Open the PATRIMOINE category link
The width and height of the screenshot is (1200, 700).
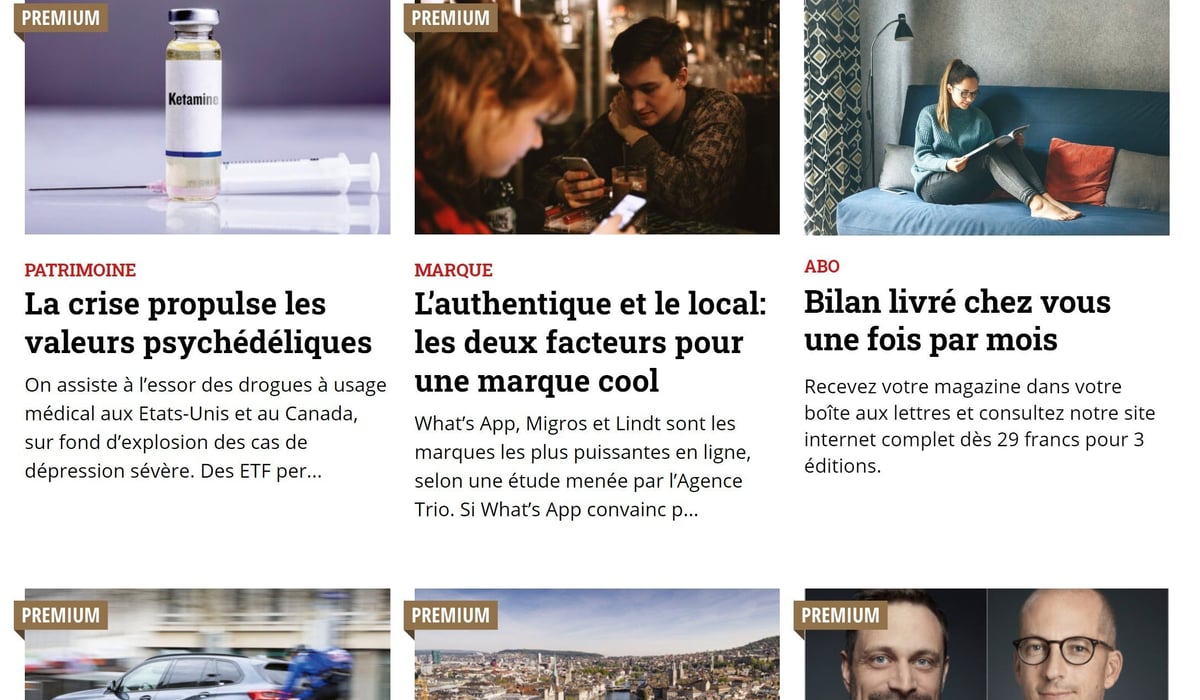pyautogui.click(x=80, y=270)
